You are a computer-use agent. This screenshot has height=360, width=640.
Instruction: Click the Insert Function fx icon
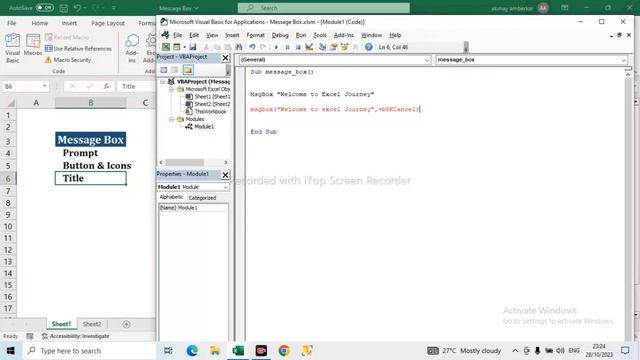(106, 86)
